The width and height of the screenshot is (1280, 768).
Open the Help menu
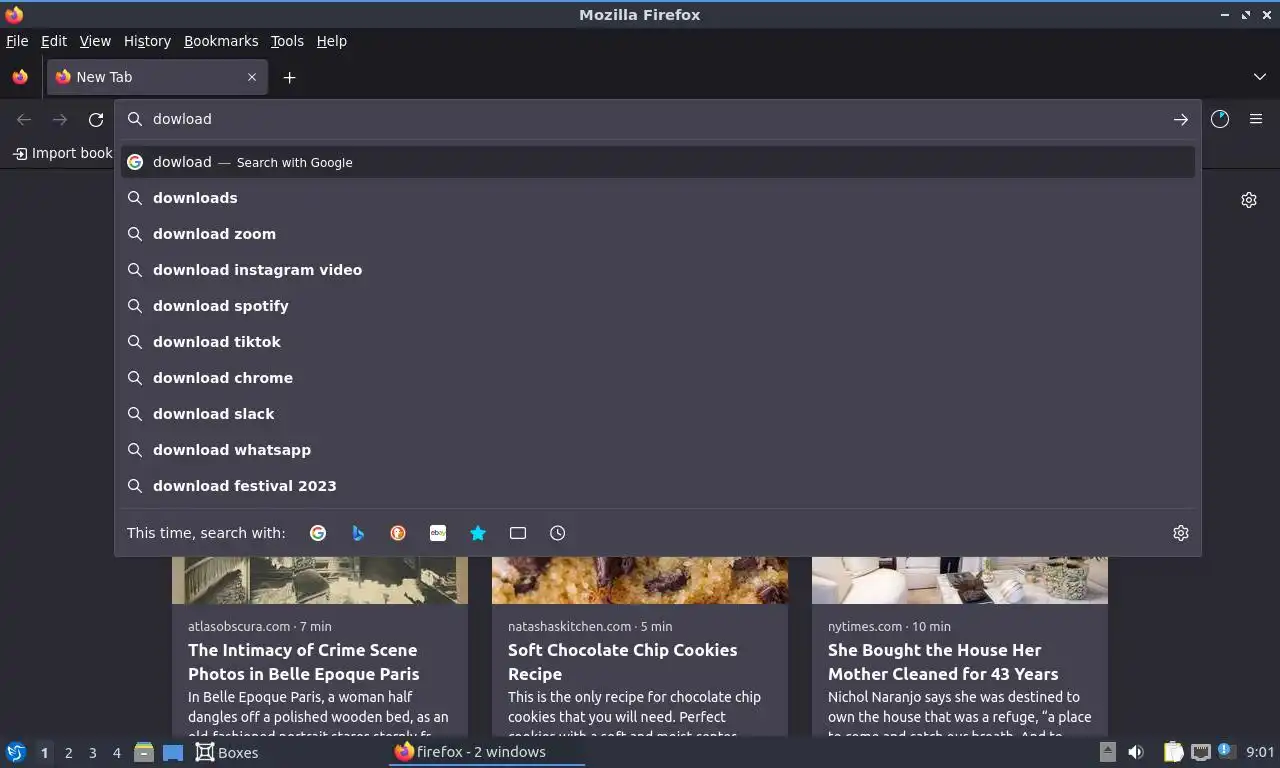tap(332, 41)
